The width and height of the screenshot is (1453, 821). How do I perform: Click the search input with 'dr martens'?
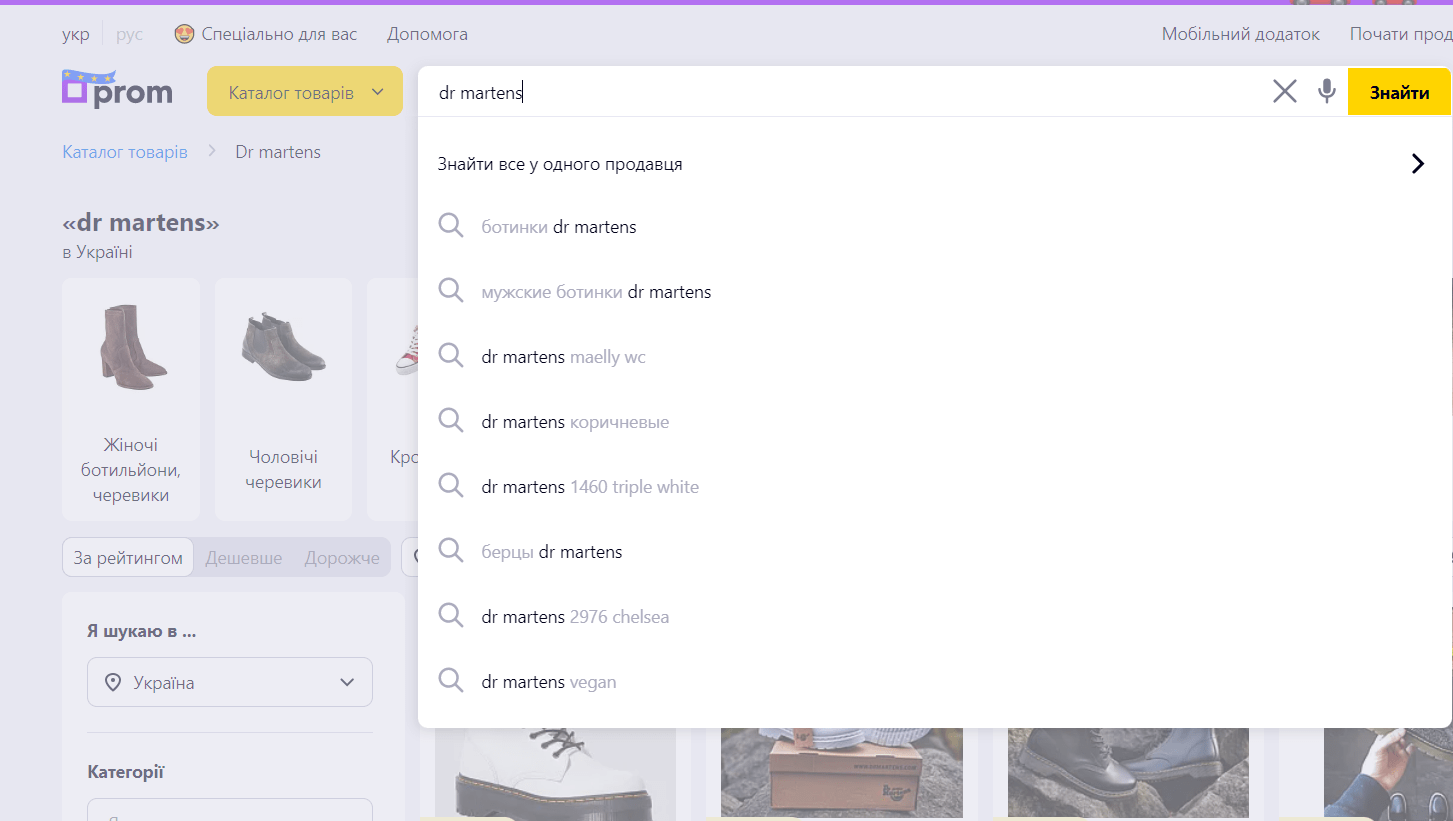click(x=840, y=92)
